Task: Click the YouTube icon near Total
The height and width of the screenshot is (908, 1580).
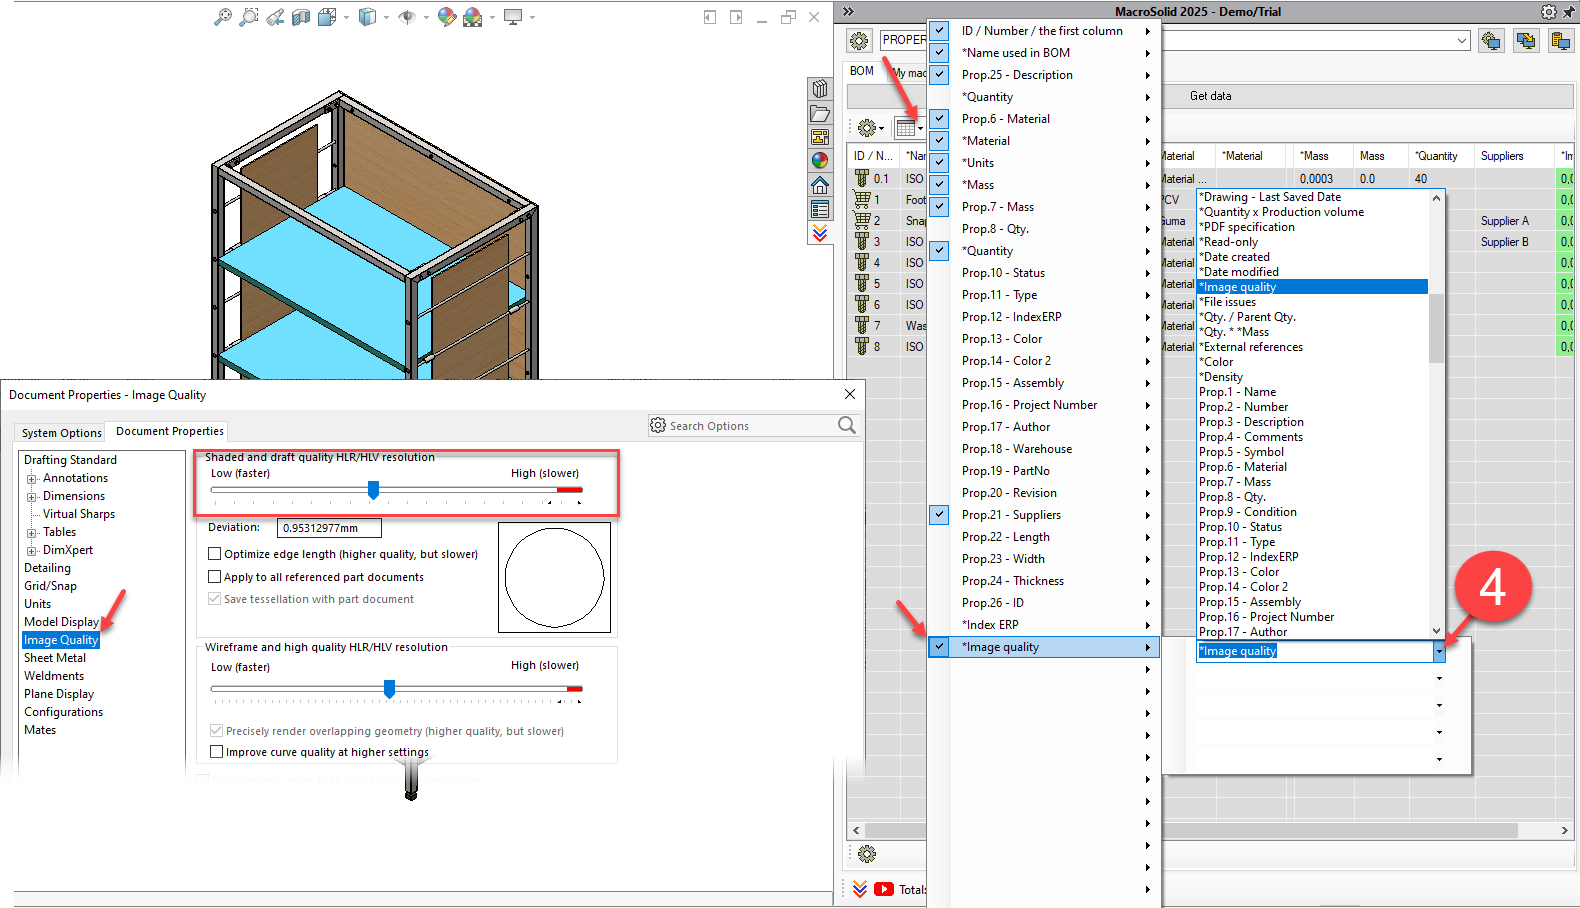Action: click(x=884, y=889)
